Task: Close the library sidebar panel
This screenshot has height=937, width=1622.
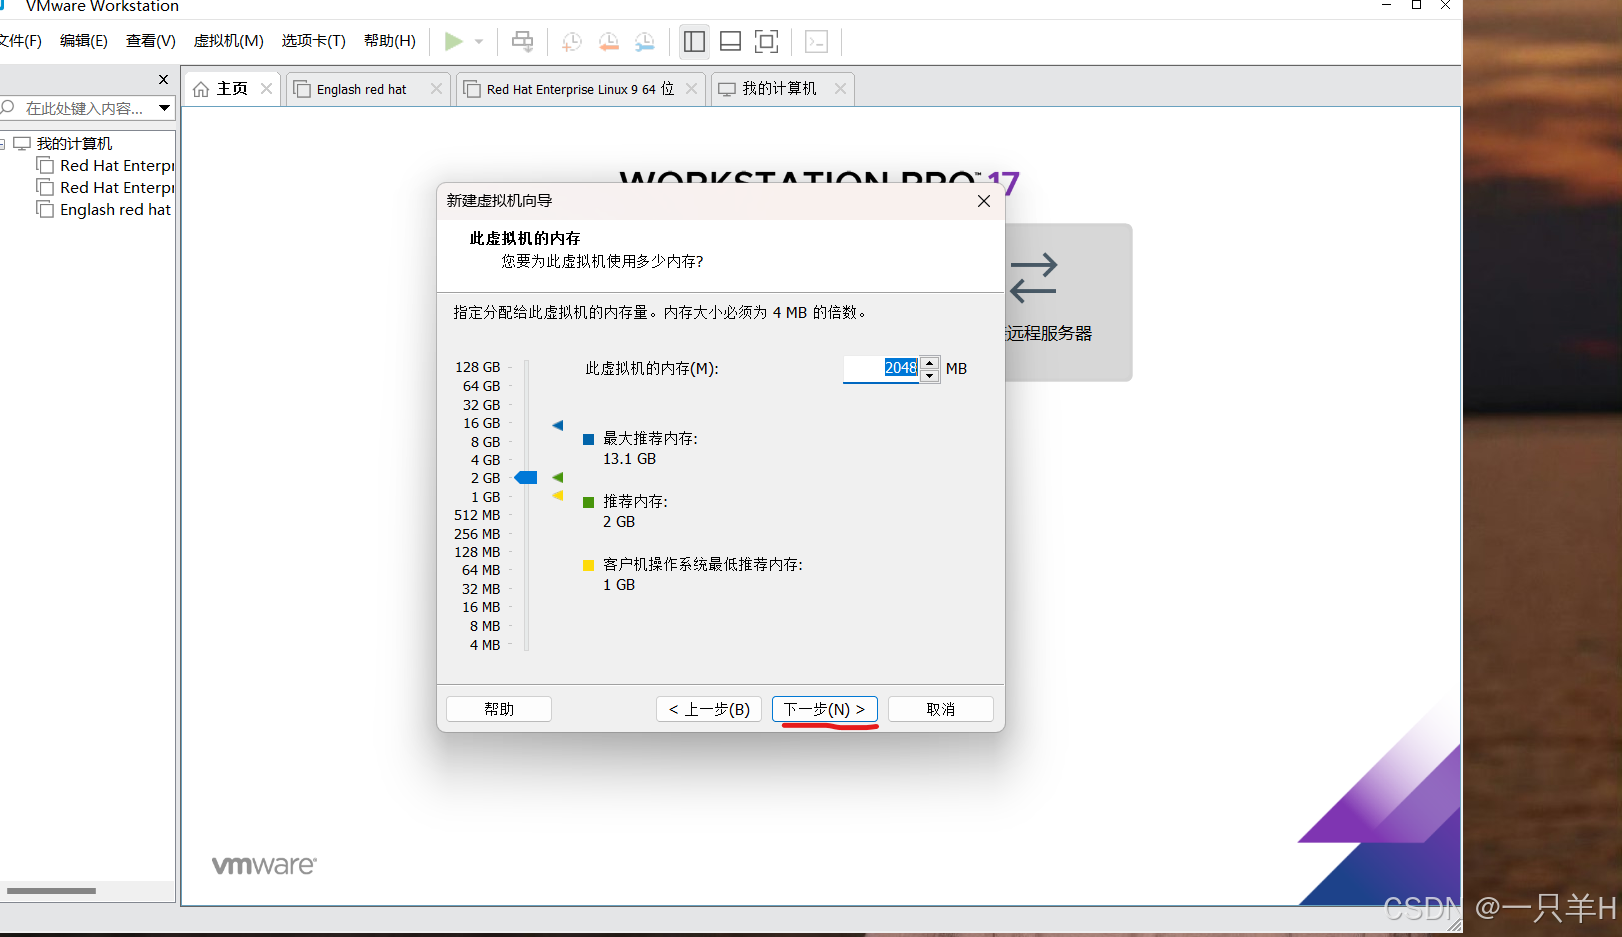Action: click(164, 79)
